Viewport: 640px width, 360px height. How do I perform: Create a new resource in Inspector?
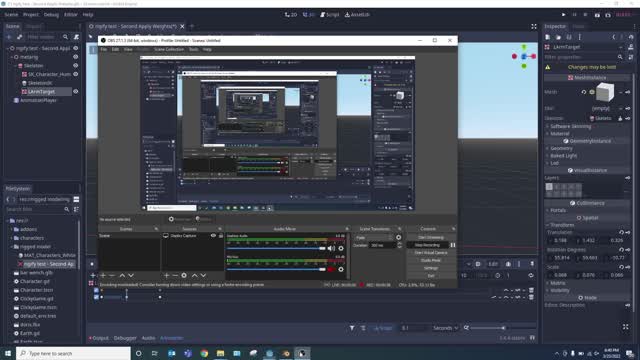[x=547, y=37]
